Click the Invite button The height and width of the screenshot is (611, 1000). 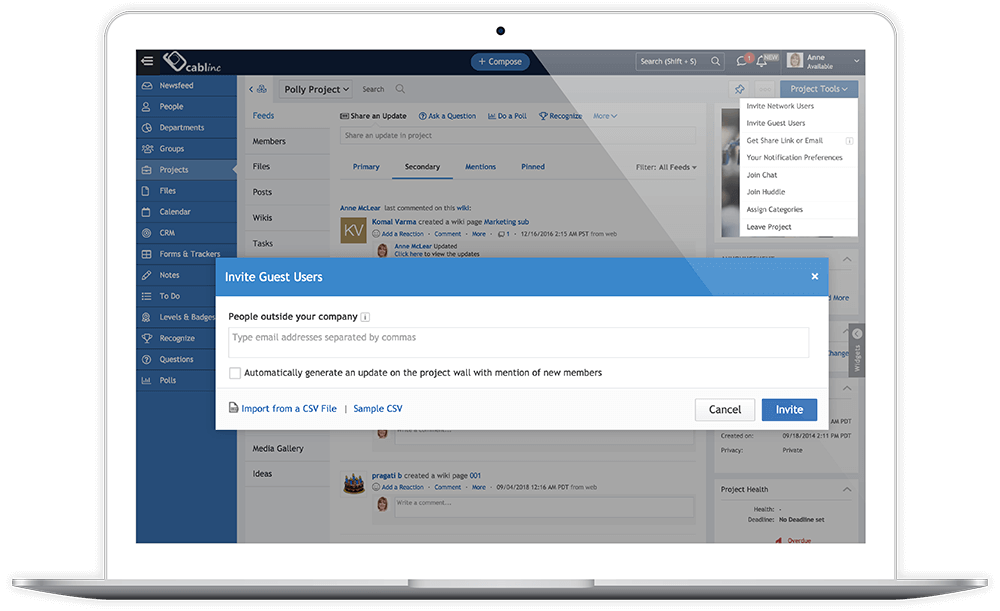[x=789, y=409]
